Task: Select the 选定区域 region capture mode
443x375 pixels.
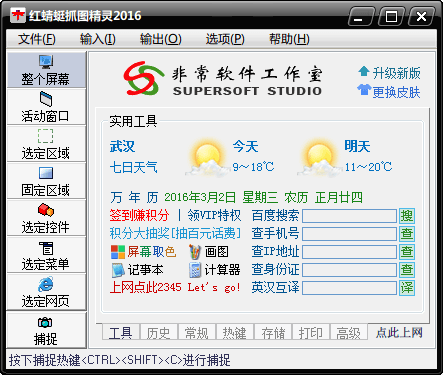Action: tap(46, 144)
